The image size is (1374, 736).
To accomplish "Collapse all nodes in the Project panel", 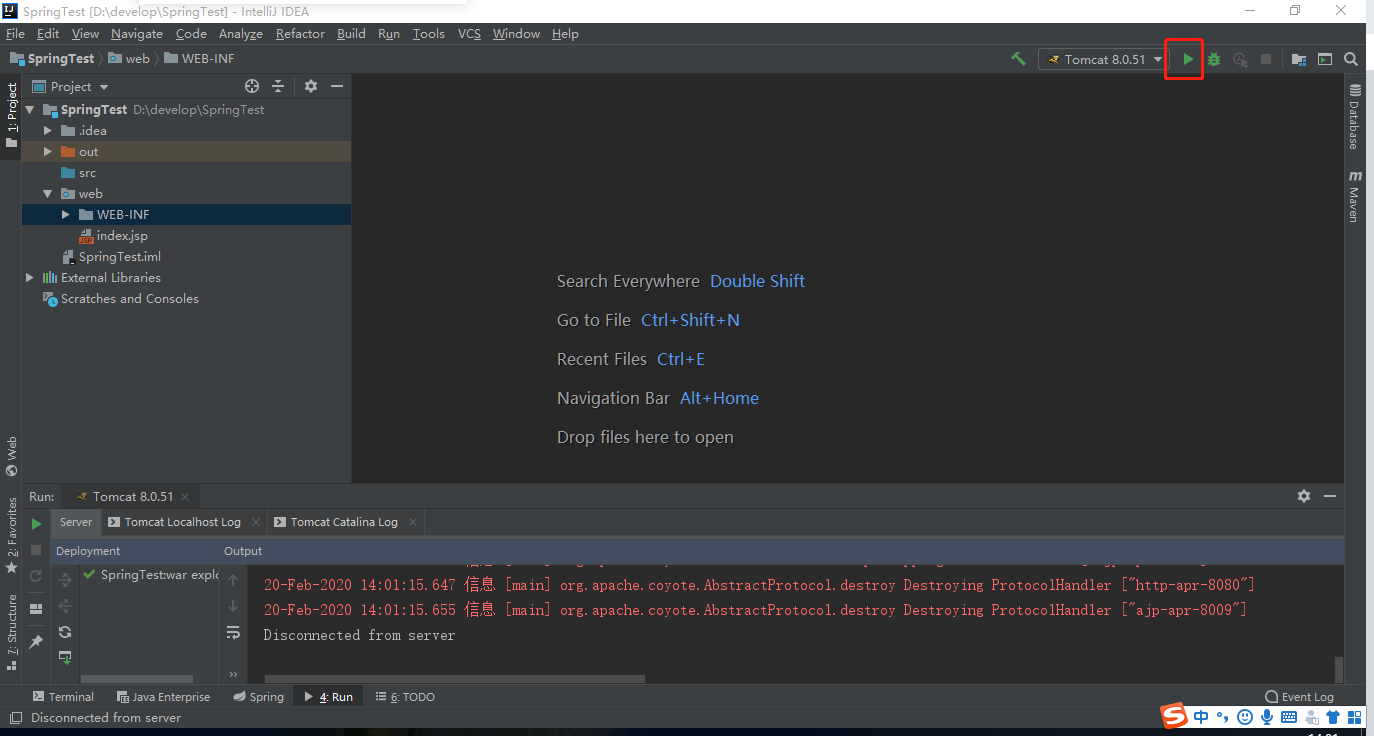I will 278,86.
